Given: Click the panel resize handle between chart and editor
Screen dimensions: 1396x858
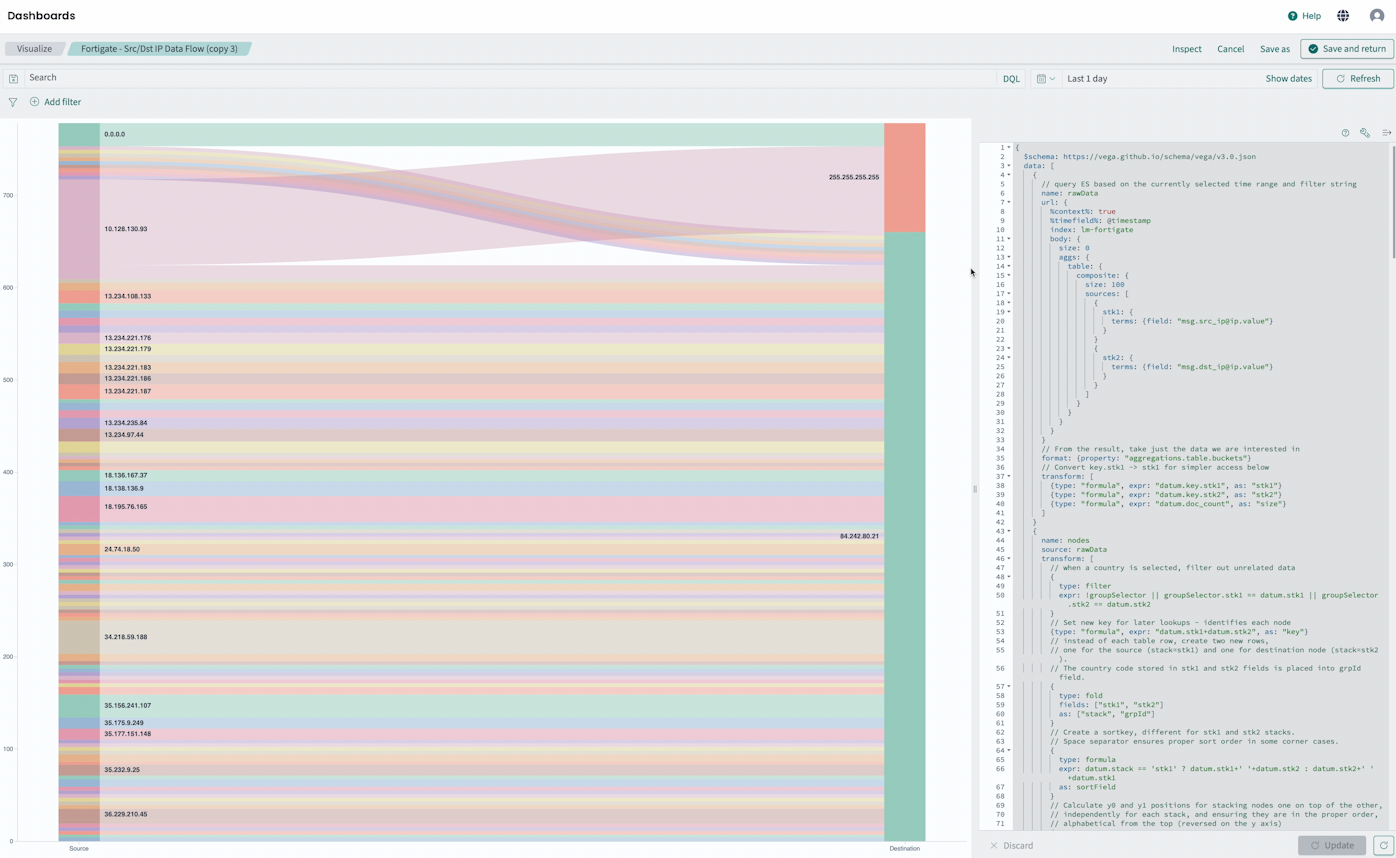Looking at the screenshot, I should click(975, 489).
